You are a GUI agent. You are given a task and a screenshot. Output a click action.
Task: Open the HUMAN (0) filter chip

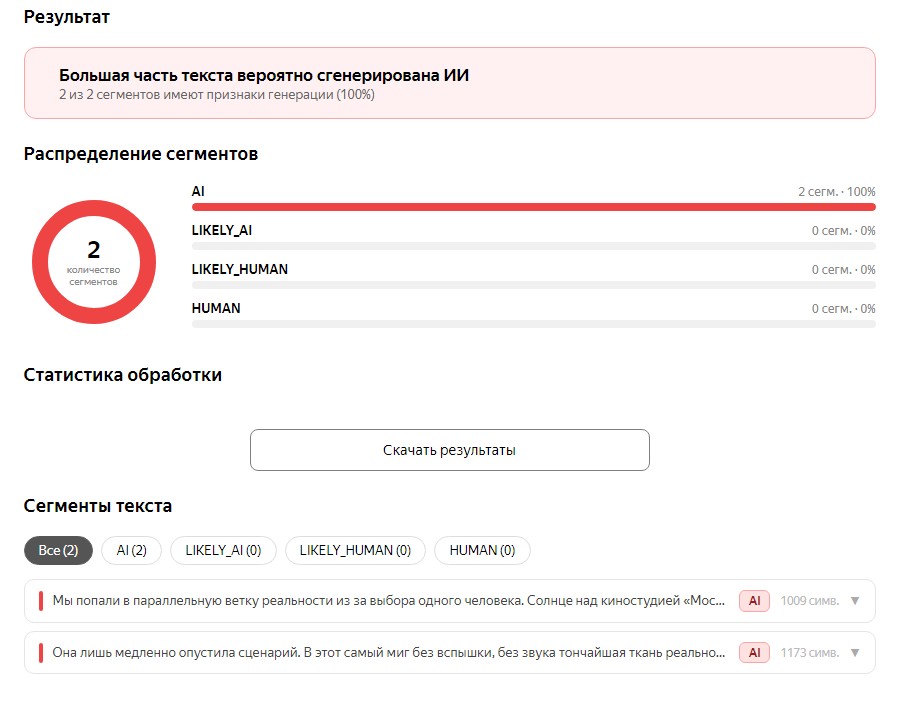click(x=482, y=550)
